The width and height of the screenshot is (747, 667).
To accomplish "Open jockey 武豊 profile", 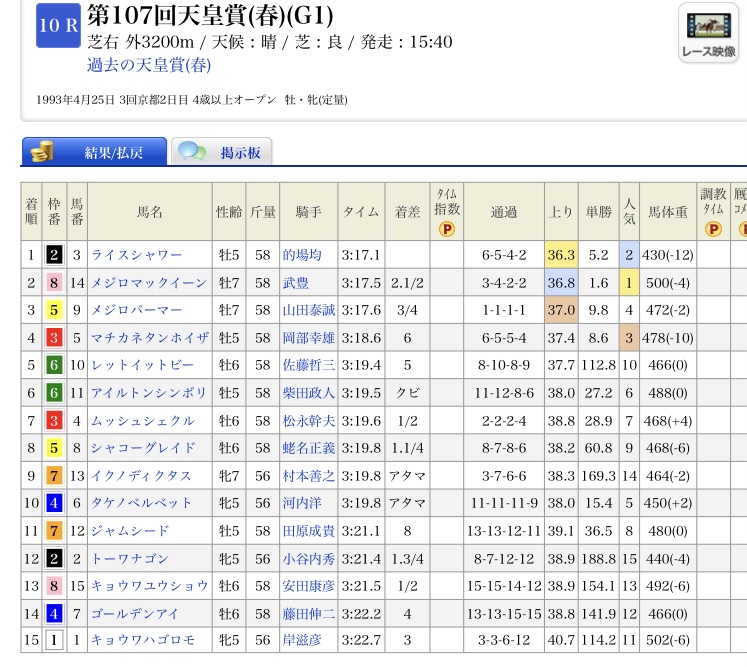I will pyautogui.click(x=296, y=283).
